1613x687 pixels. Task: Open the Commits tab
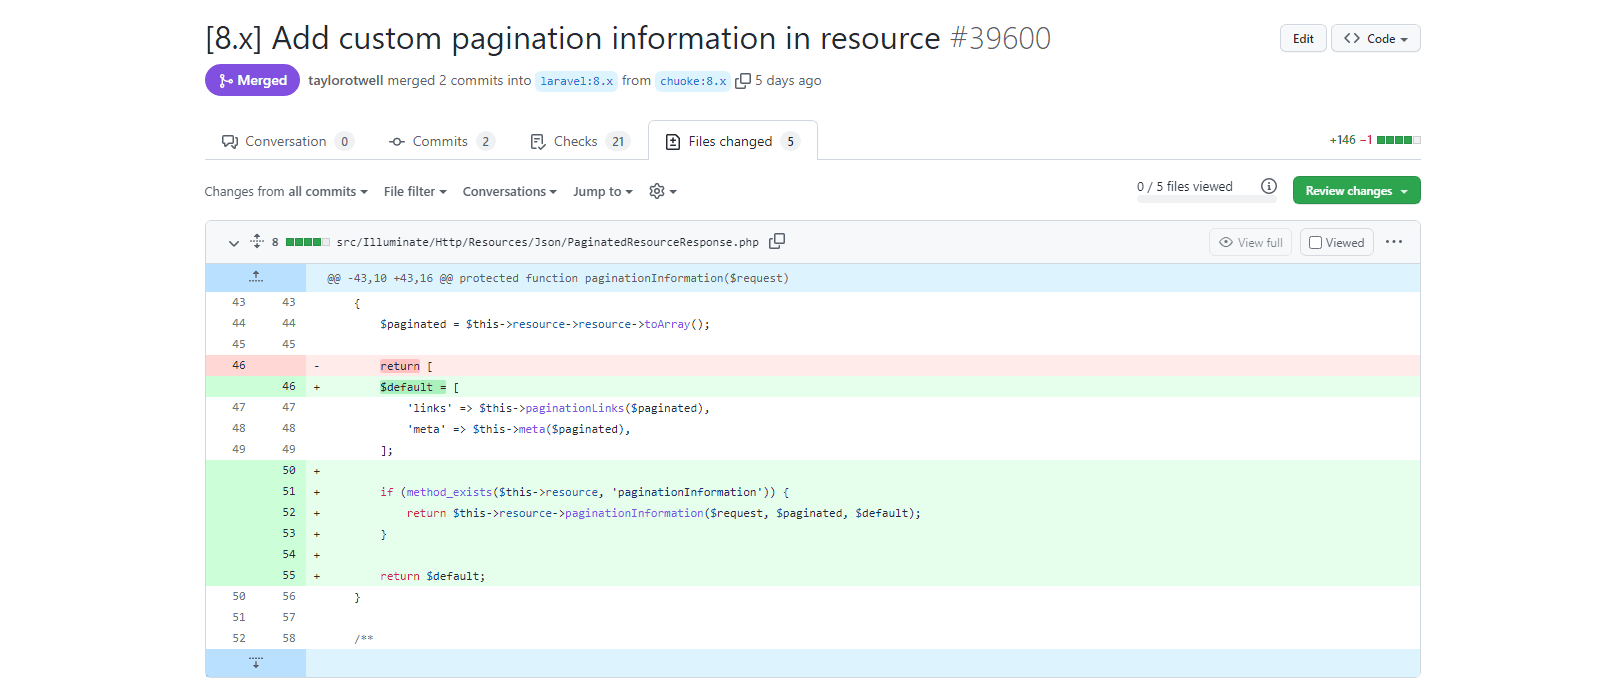click(441, 141)
